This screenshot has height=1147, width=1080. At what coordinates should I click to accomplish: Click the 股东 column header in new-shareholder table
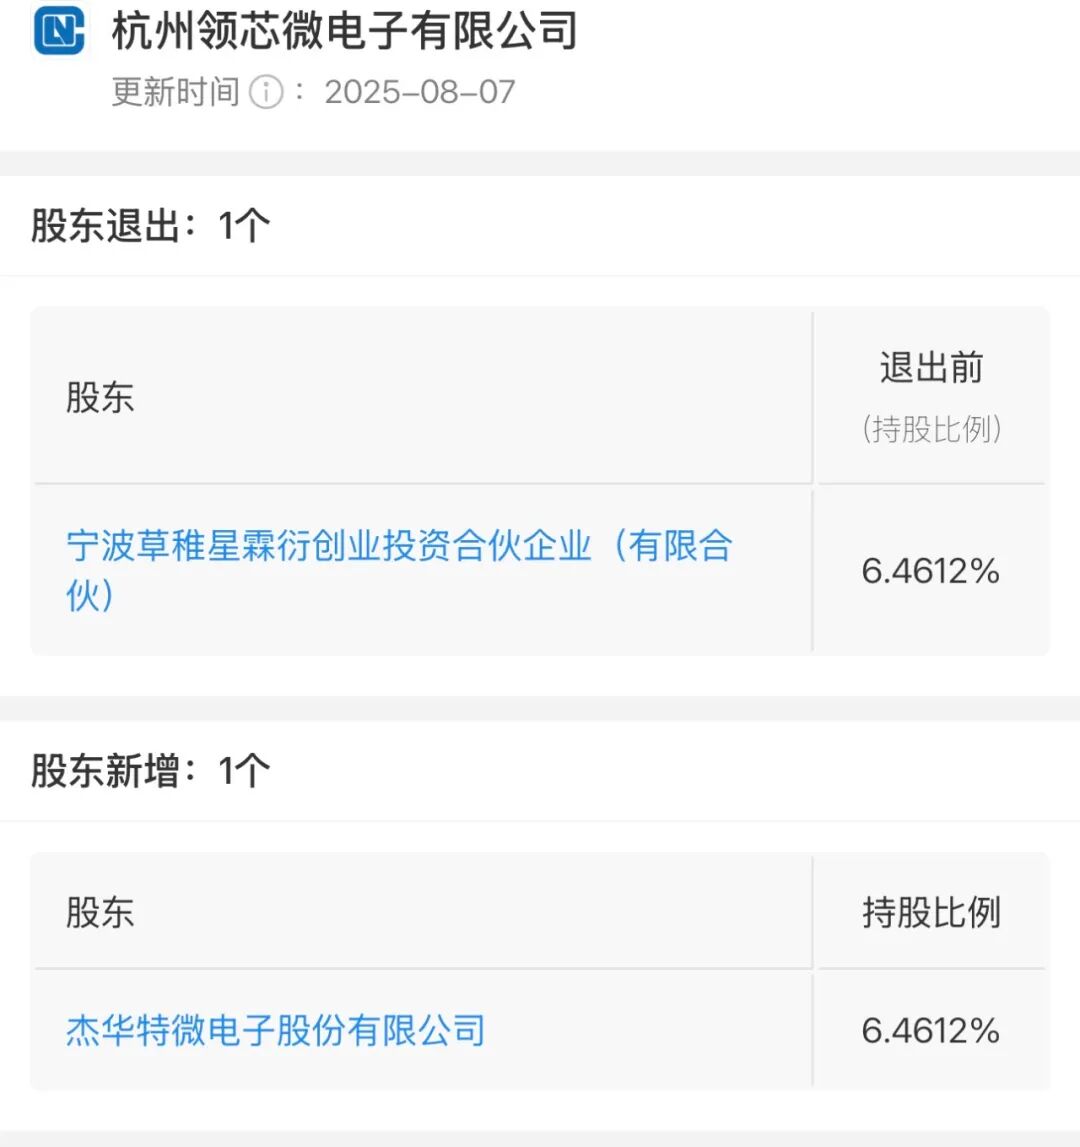pos(100,913)
